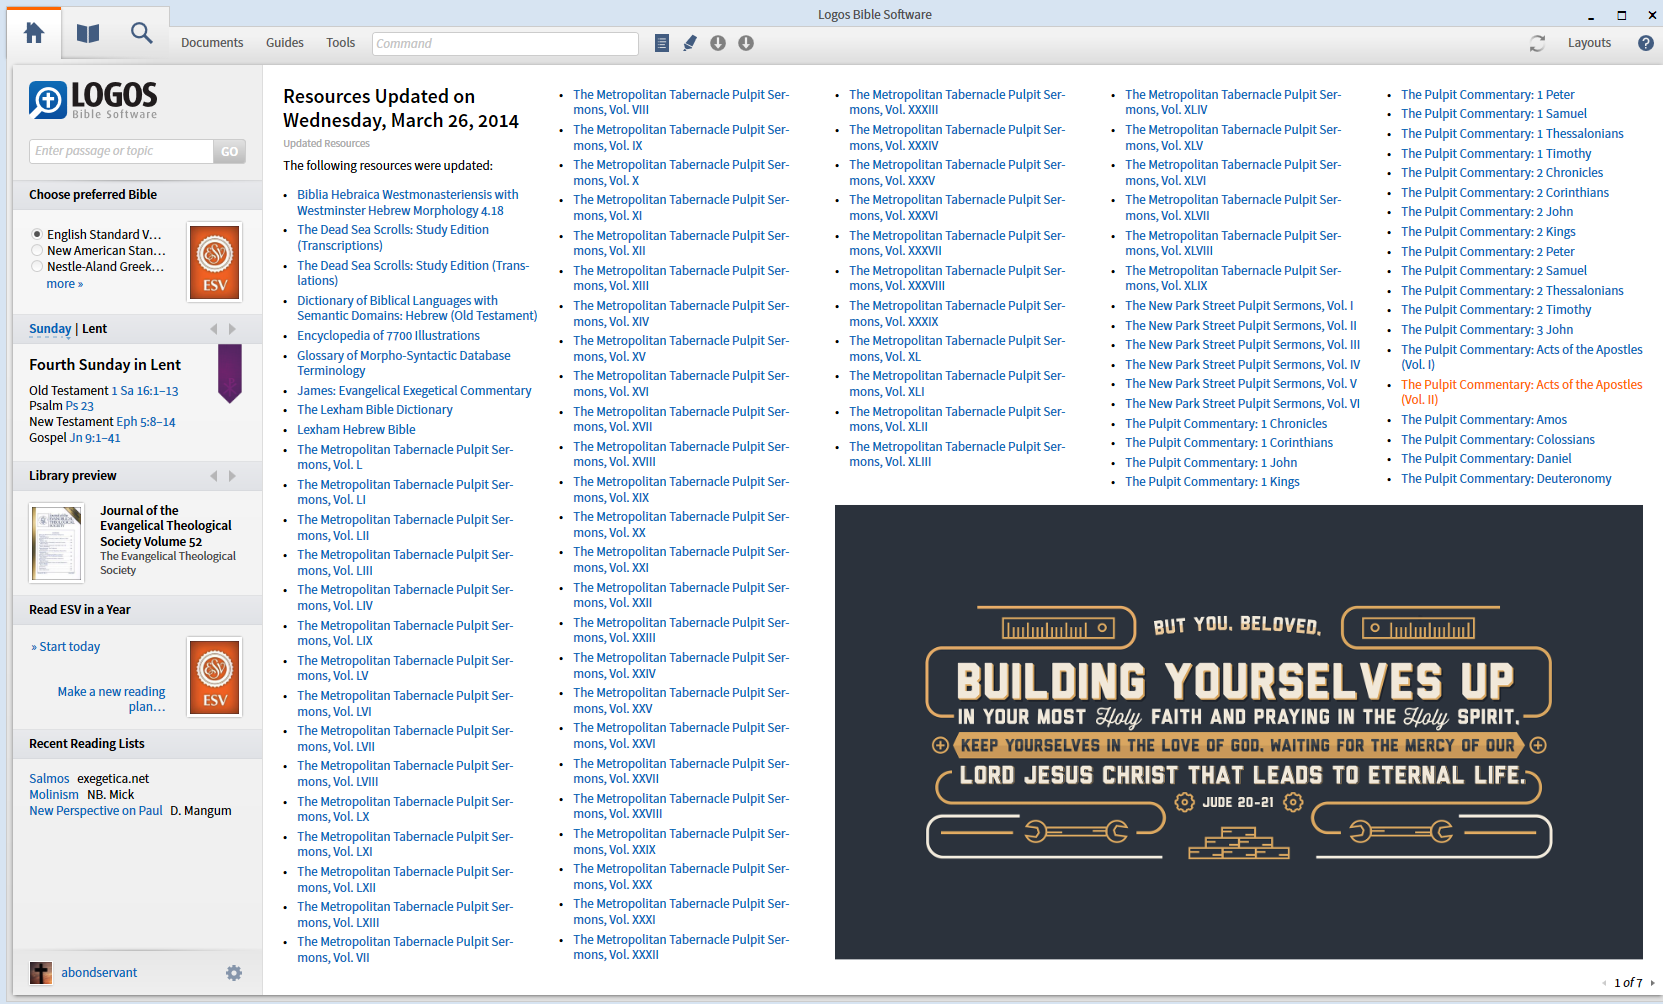Open The Pulpit Commentary: 1 Peter

(x=1488, y=95)
